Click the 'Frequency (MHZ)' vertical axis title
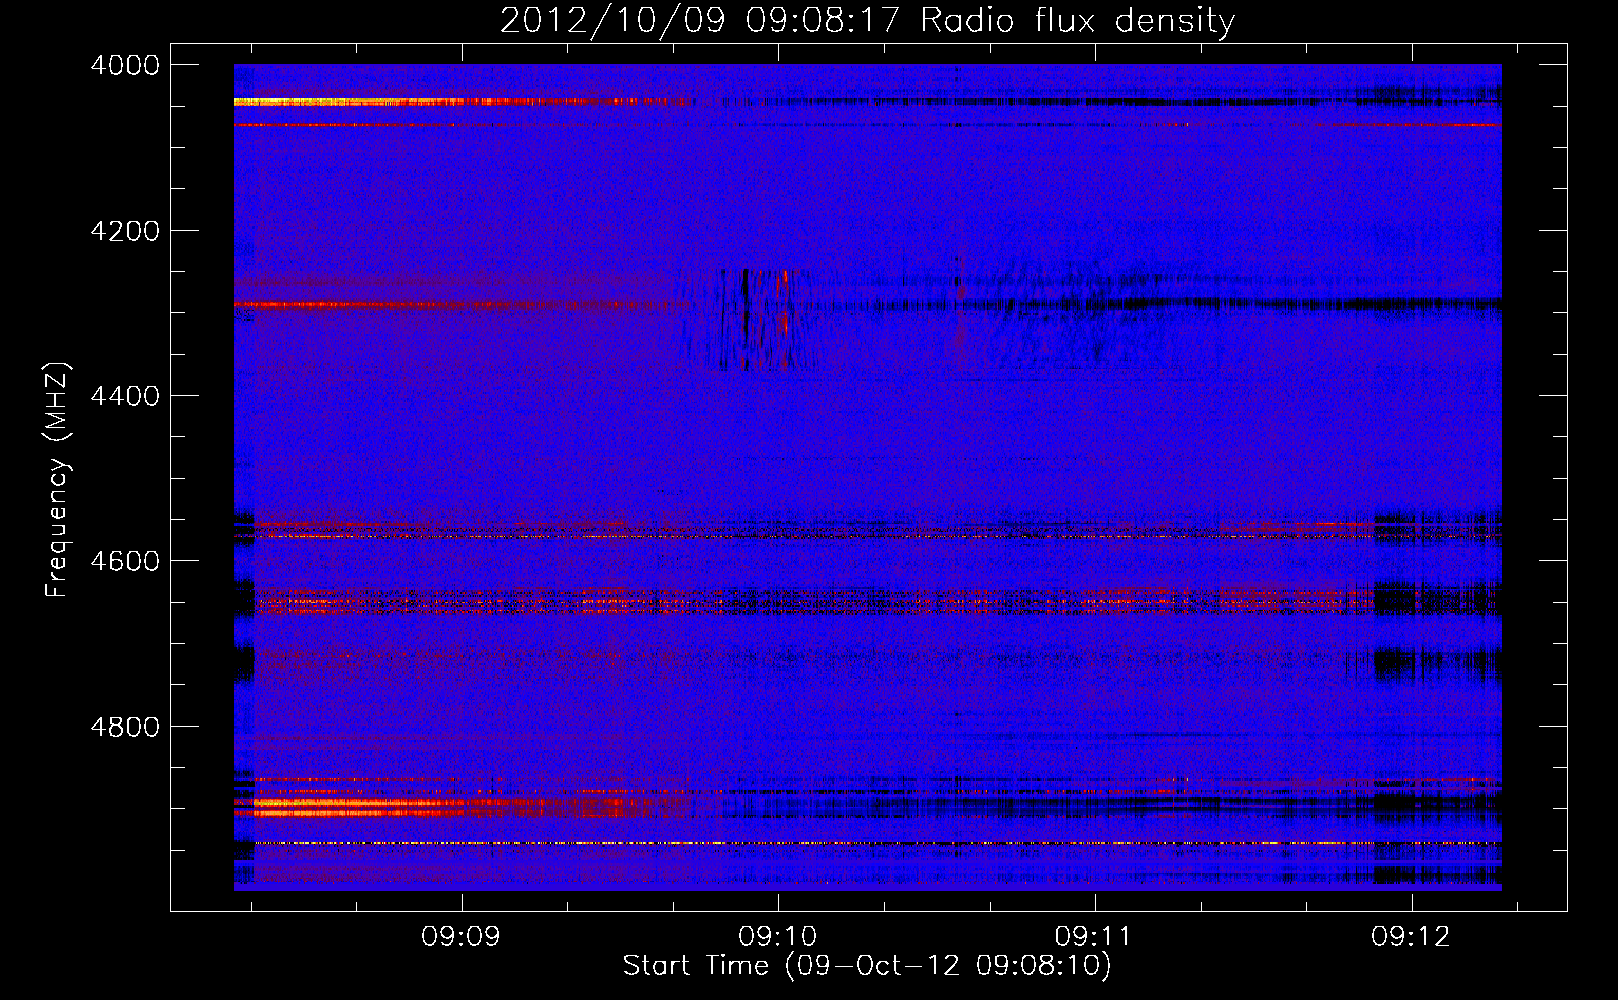Image resolution: width=1618 pixels, height=1000 pixels. pos(57,480)
